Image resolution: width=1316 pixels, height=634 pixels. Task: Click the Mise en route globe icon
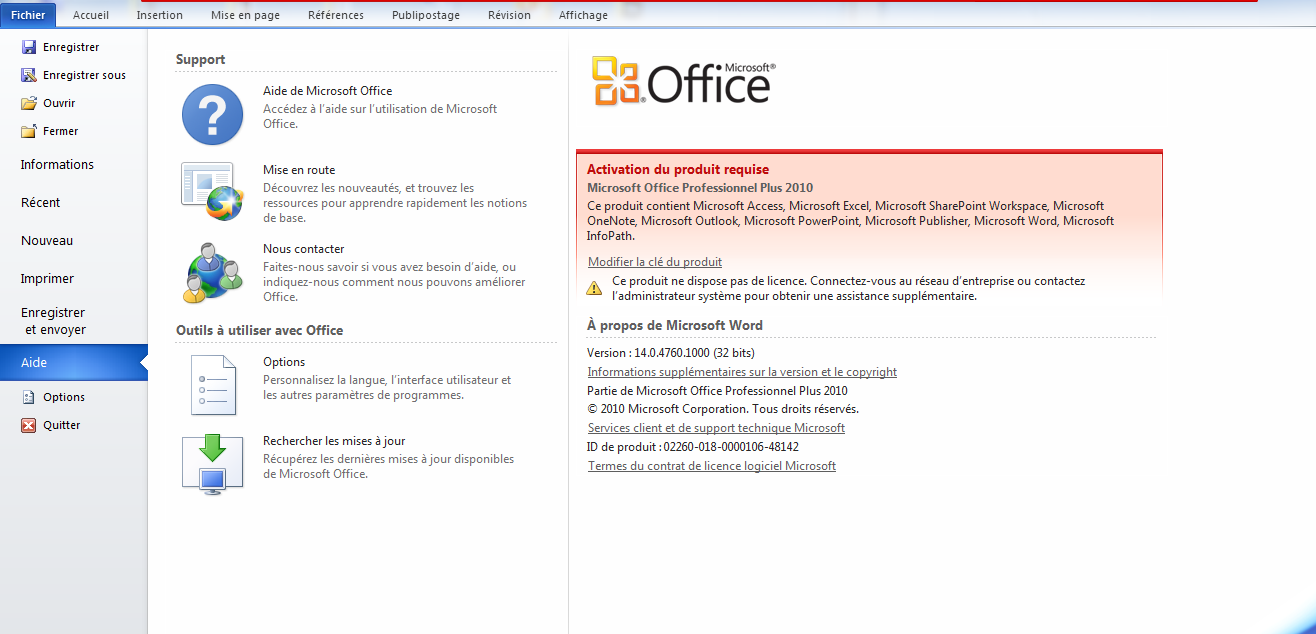point(212,191)
